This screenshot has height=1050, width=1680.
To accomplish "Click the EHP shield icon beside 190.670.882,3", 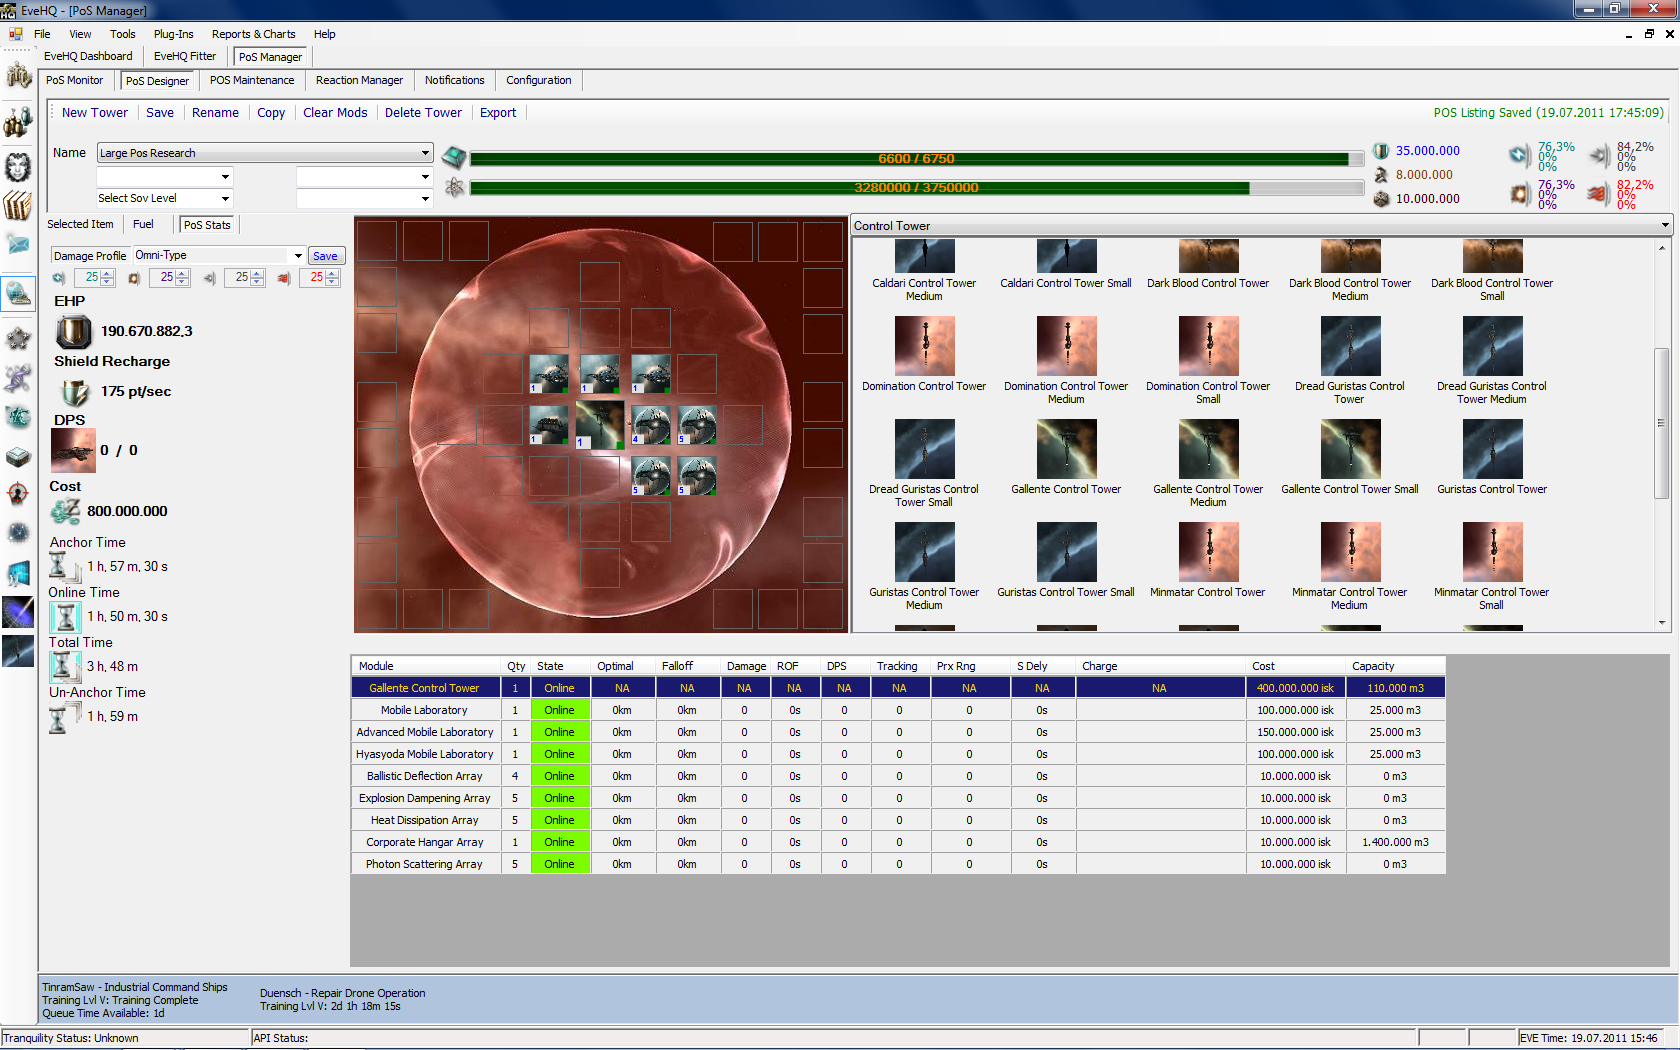I will click(73, 332).
